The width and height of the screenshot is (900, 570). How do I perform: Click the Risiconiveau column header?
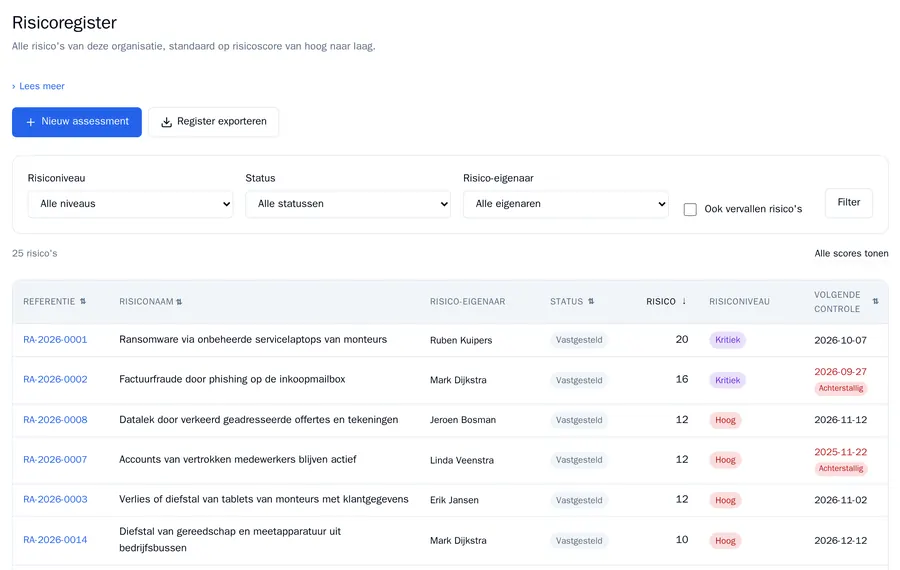pos(739,301)
